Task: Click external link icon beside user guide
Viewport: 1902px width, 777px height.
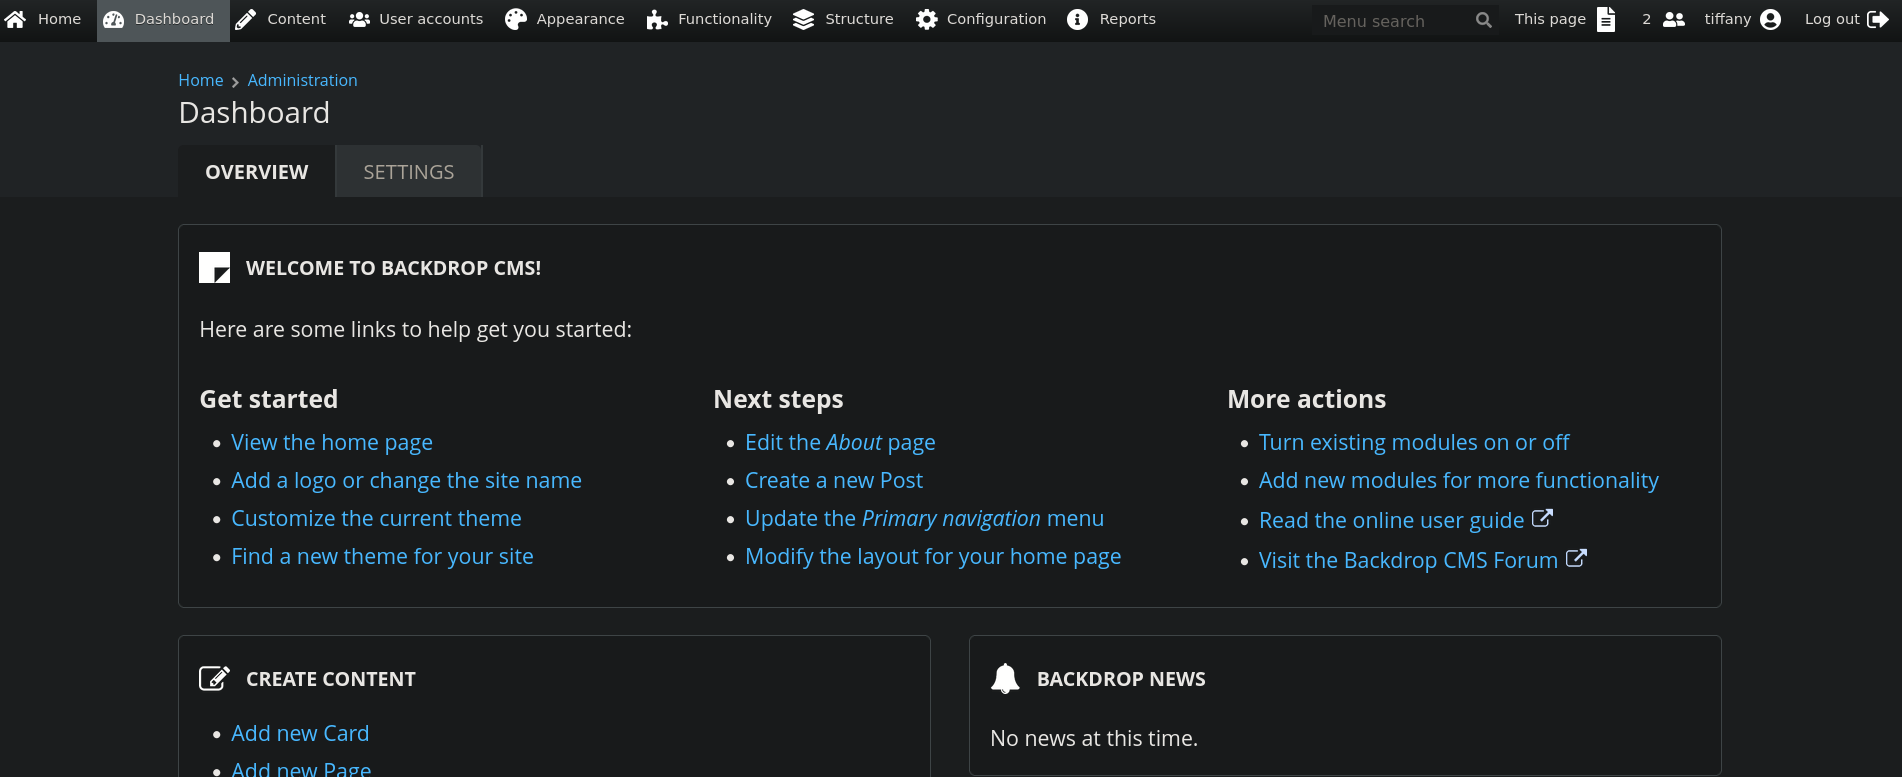Action: 1543,518
